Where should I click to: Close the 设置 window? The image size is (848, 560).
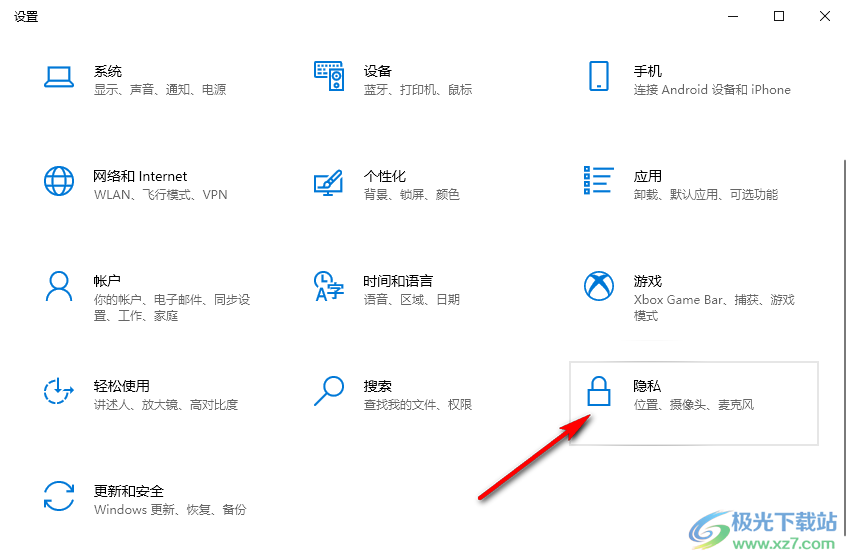point(825,16)
